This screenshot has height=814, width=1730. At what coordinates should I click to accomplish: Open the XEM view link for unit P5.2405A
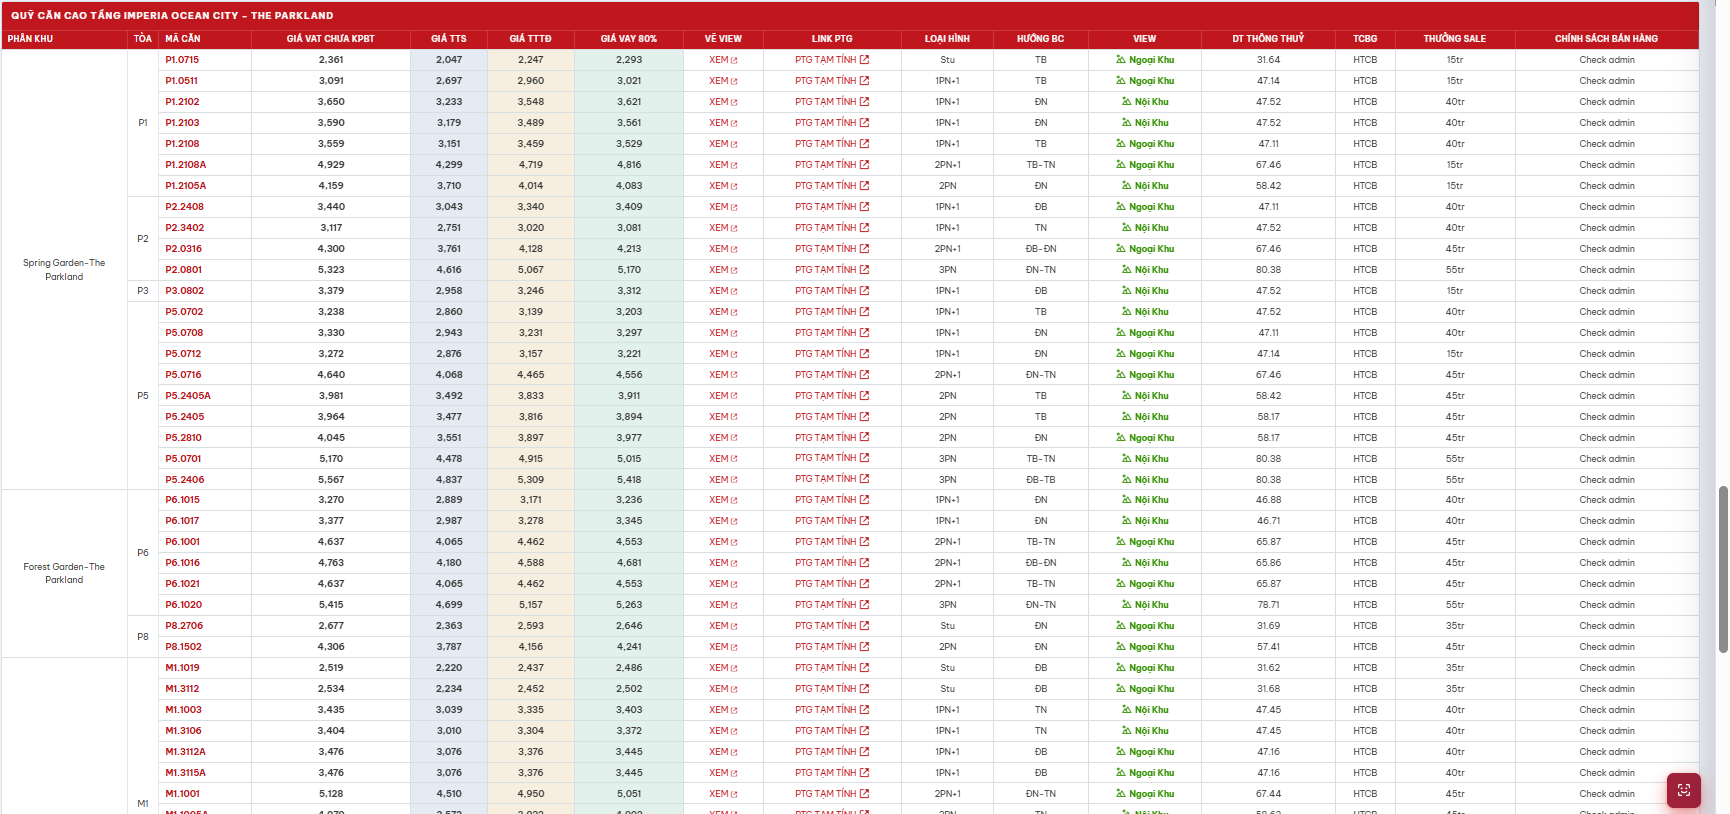(x=723, y=396)
